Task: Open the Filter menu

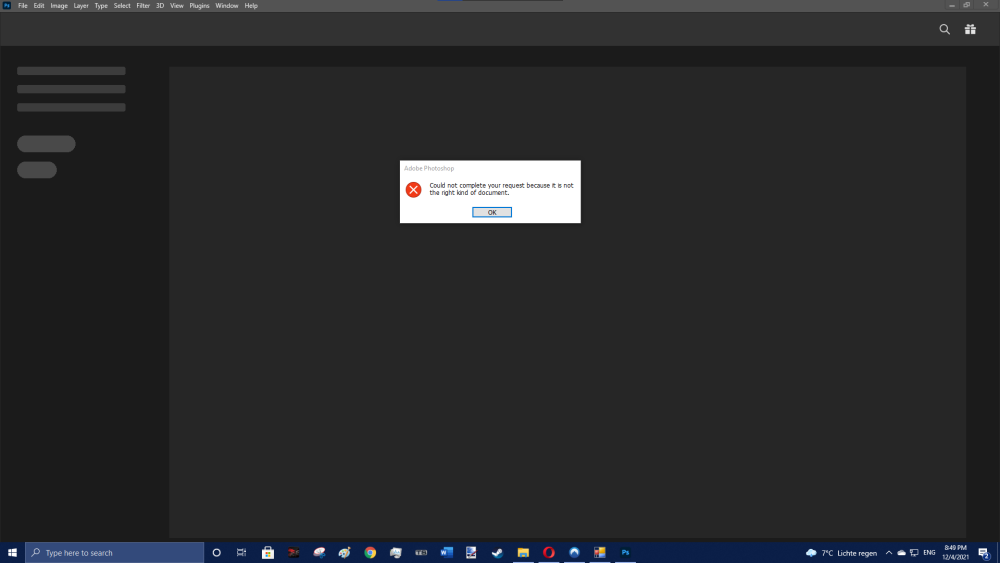Action: tap(143, 6)
